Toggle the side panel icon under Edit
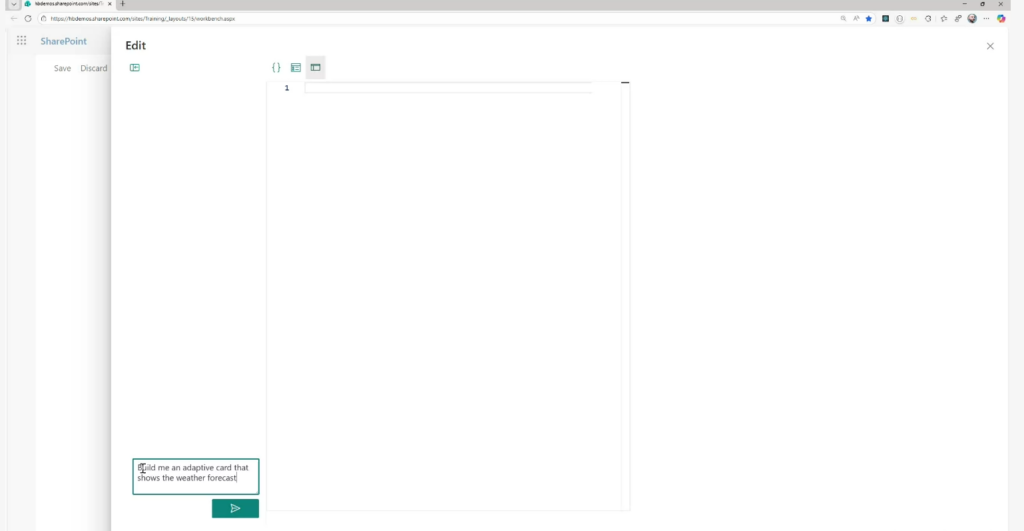Image resolution: width=1024 pixels, height=531 pixels. (x=135, y=68)
